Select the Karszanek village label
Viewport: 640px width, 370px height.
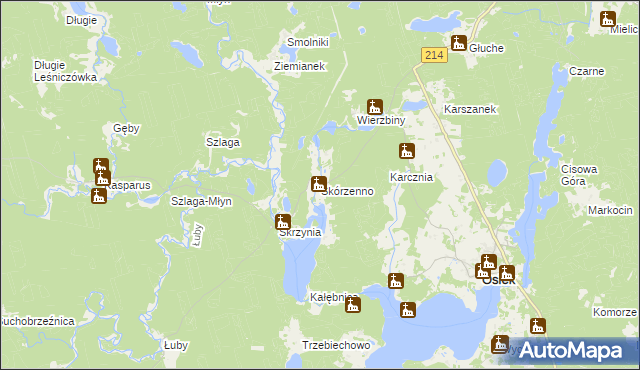(470, 109)
